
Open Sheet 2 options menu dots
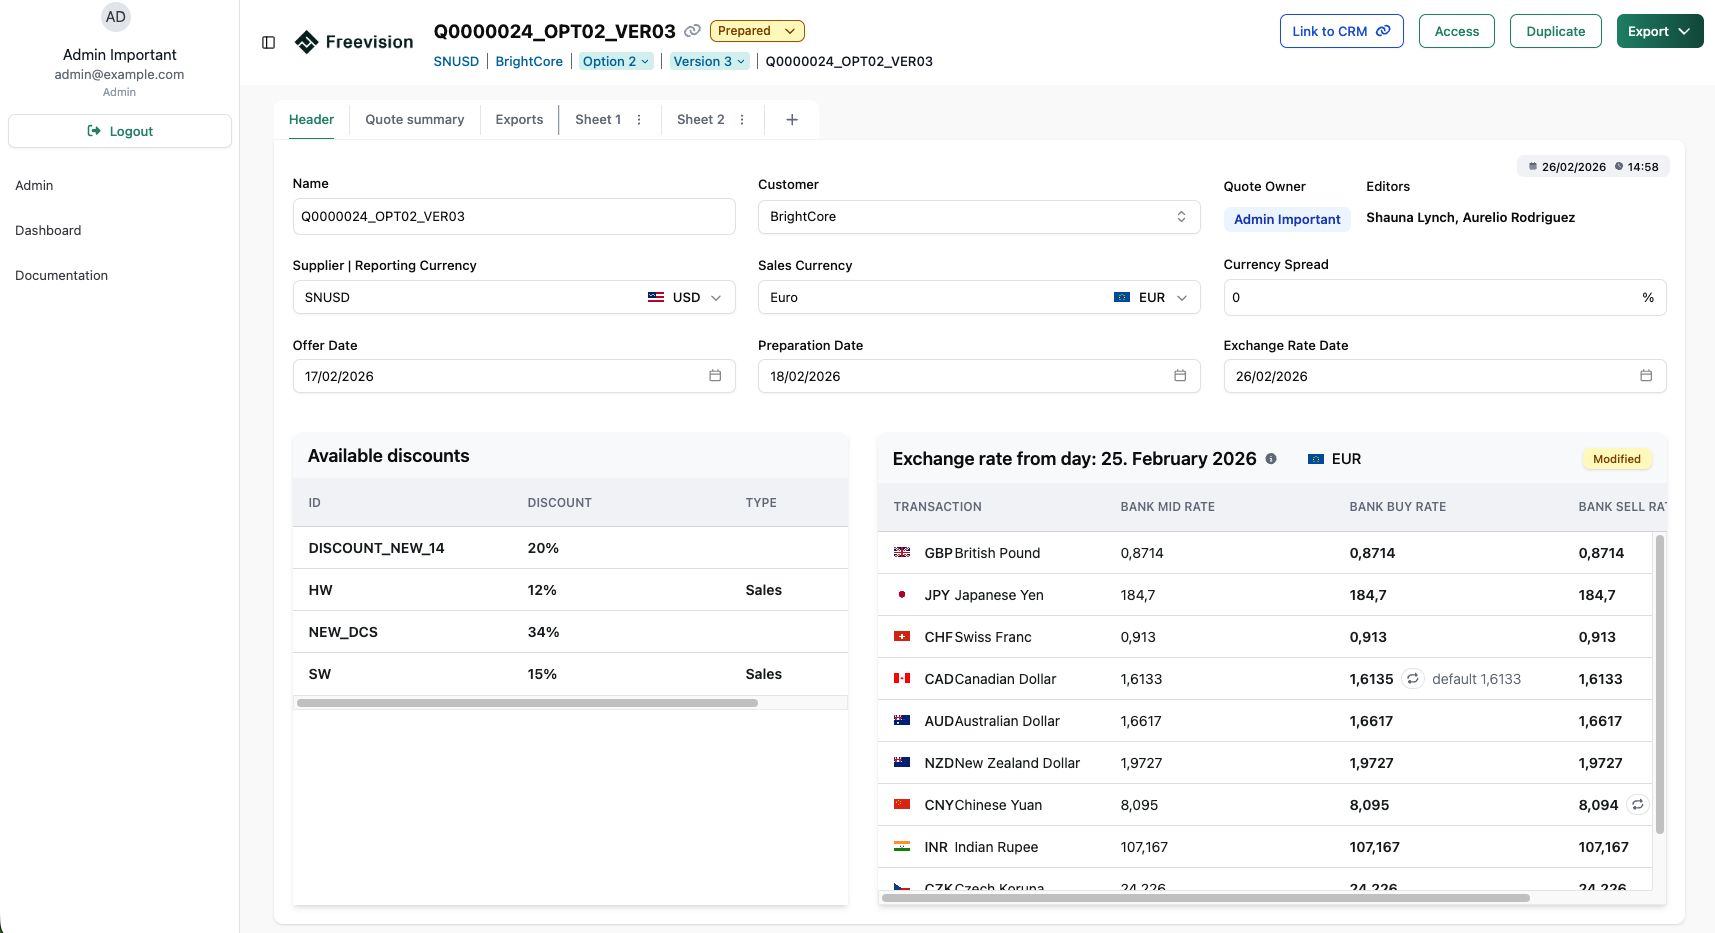[742, 120]
